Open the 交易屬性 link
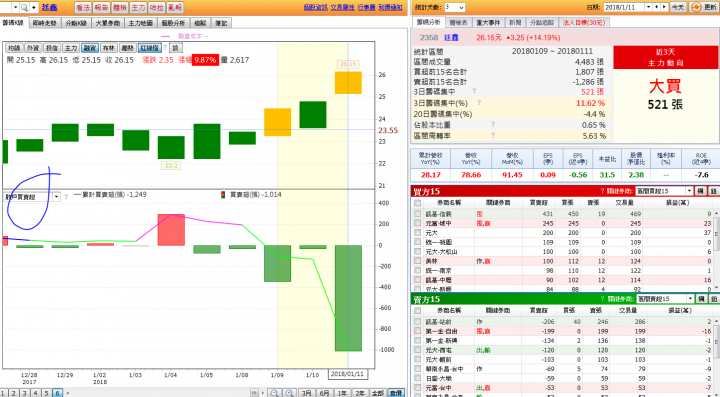720x397 pixels. point(343,7)
